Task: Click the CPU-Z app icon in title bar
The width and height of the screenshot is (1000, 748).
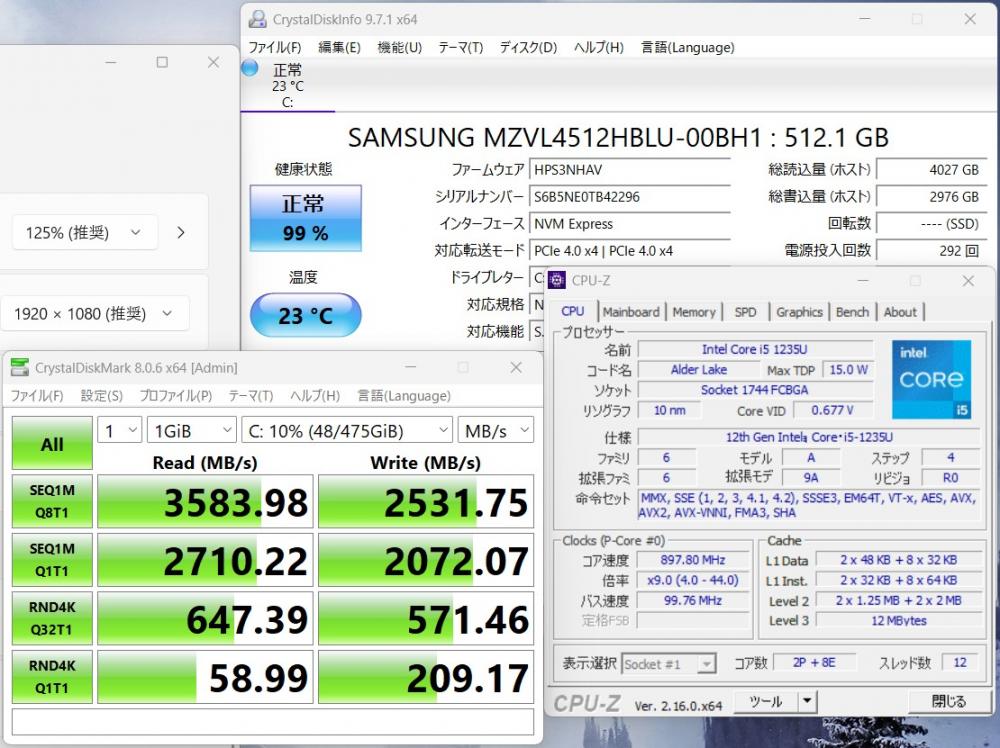Action: (557, 280)
